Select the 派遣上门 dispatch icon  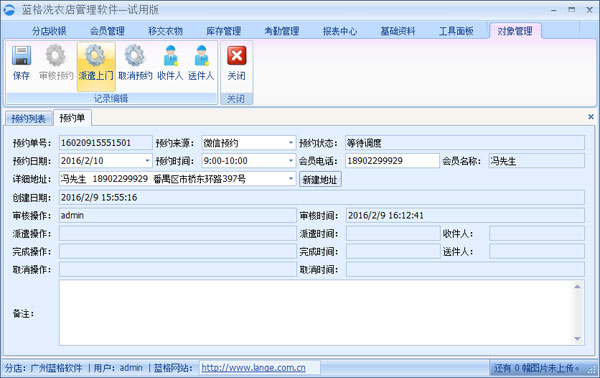[96, 56]
